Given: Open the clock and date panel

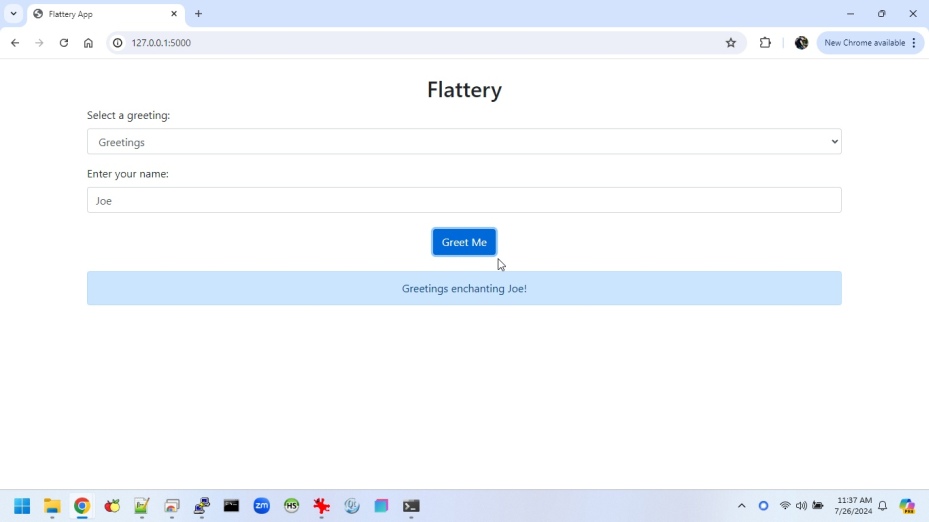Looking at the screenshot, I should 854,506.
